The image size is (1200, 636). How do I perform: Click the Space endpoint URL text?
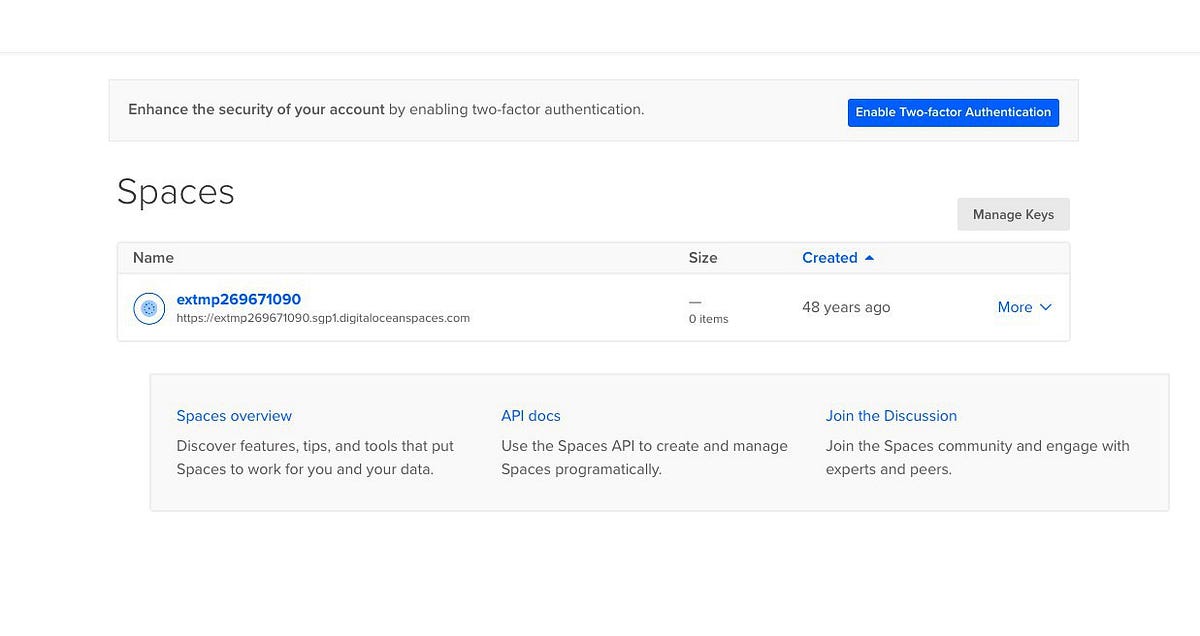click(x=323, y=318)
